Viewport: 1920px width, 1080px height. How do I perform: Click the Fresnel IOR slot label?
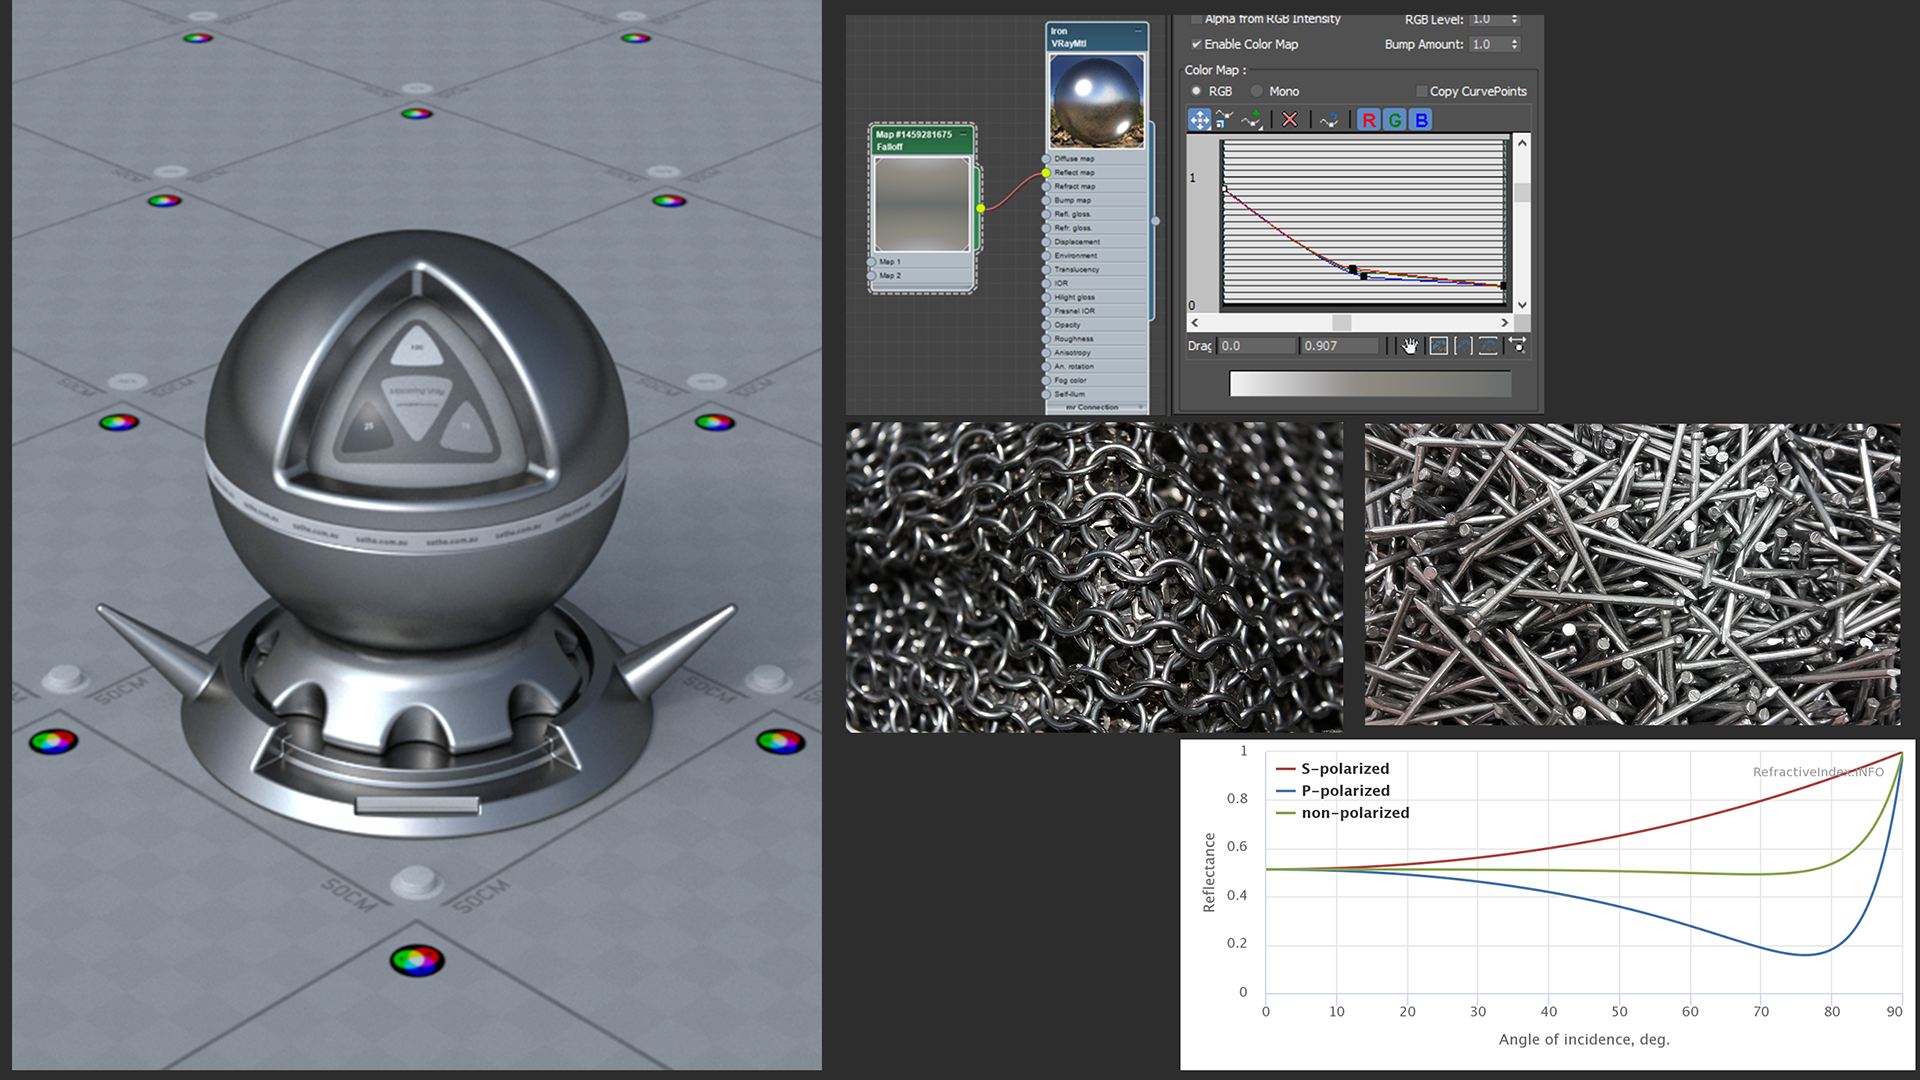pyautogui.click(x=1075, y=311)
